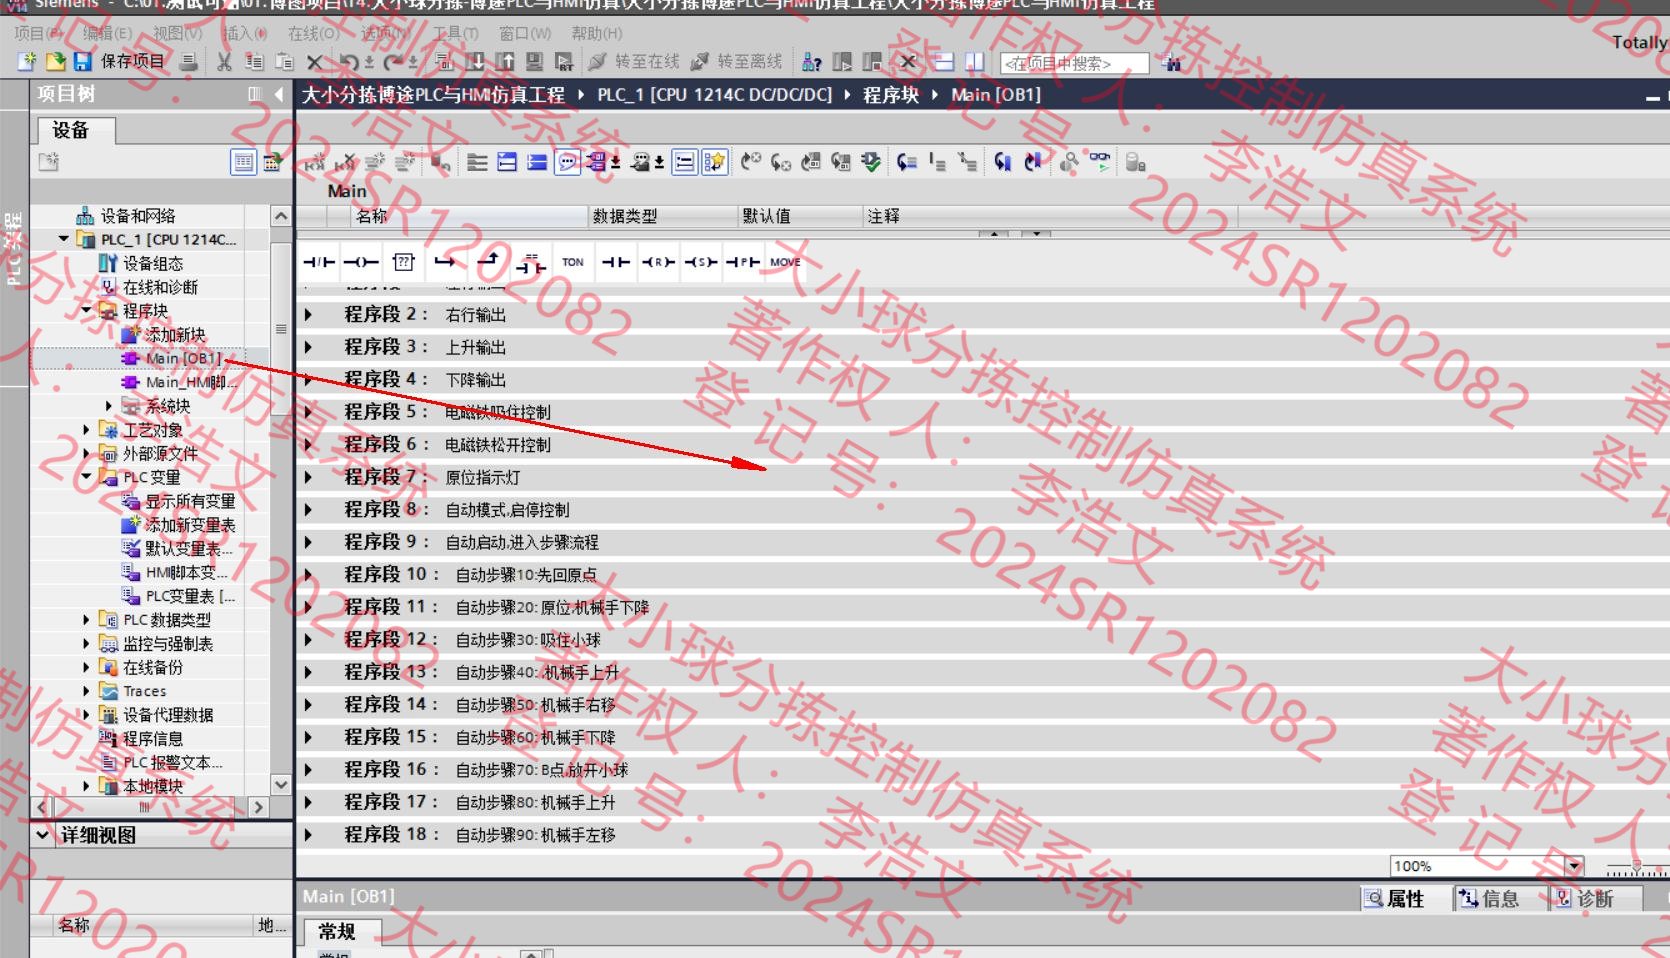This screenshot has width=1670, height=958.
Task: Click the download to device icon
Action: click(475, 62)
